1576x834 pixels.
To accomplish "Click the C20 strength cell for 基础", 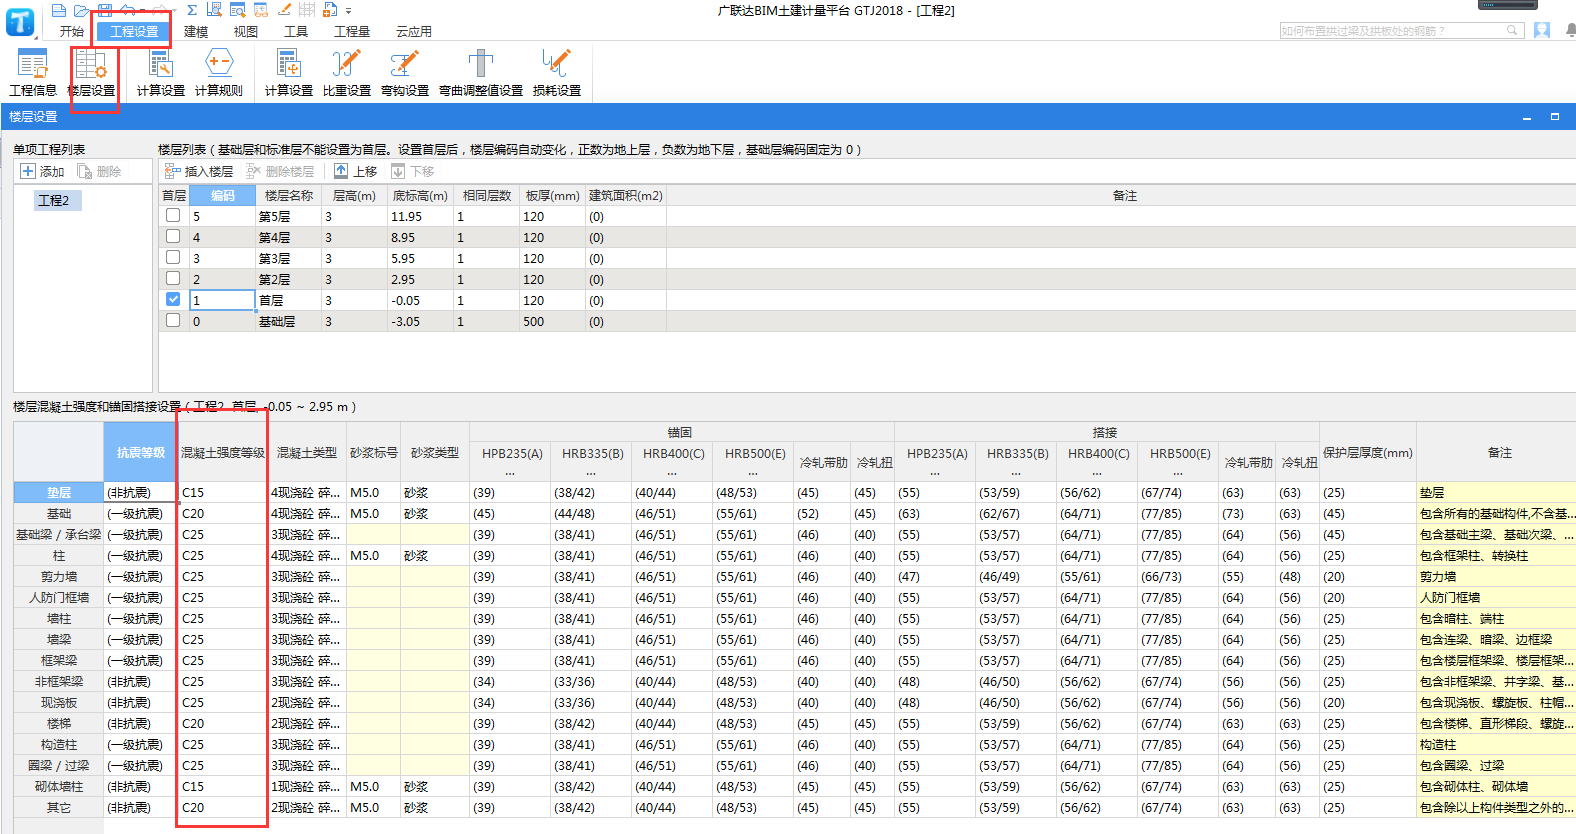I will (223, 513).
